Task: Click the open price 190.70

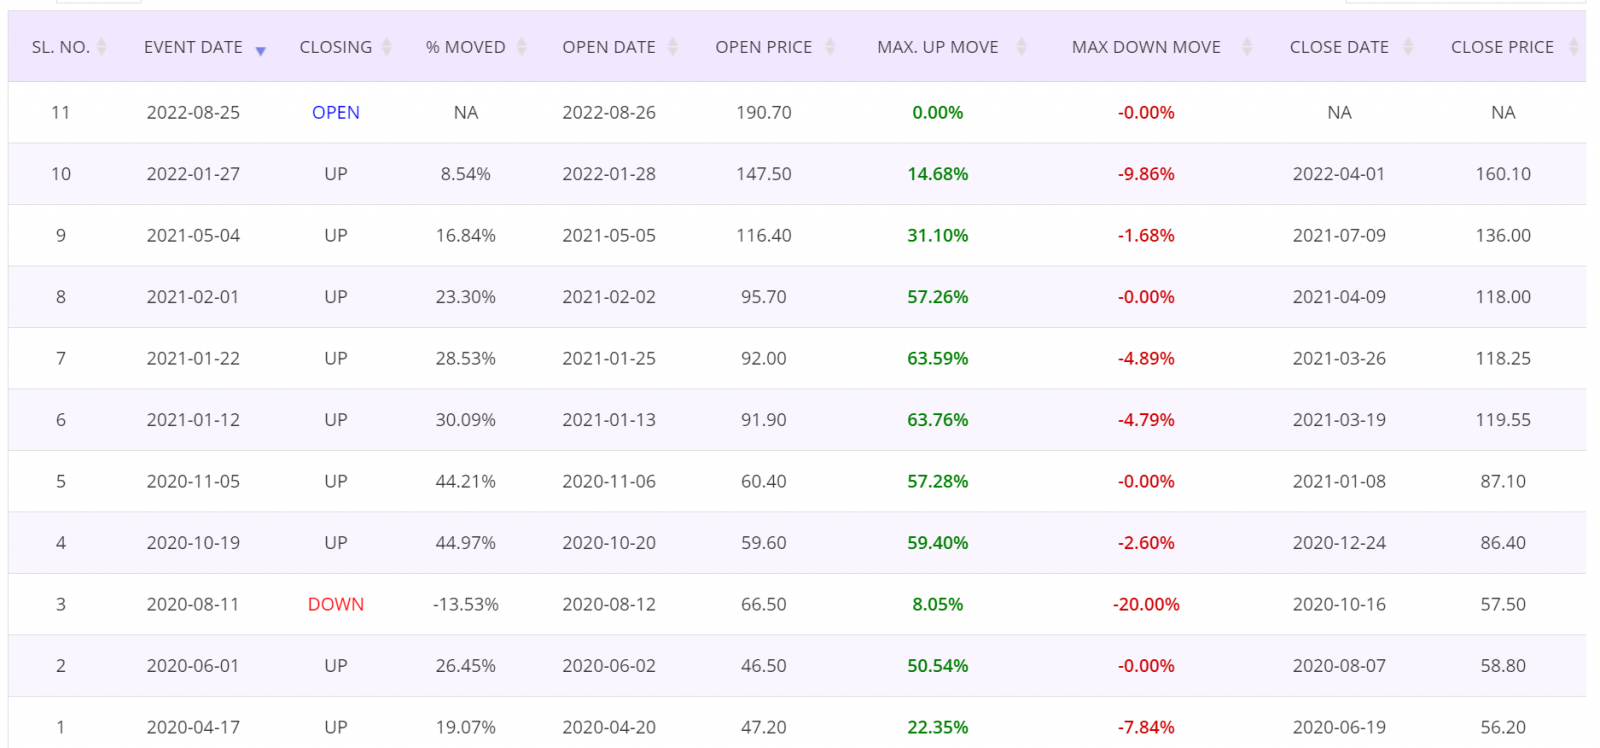Action: tap(764, 113)
